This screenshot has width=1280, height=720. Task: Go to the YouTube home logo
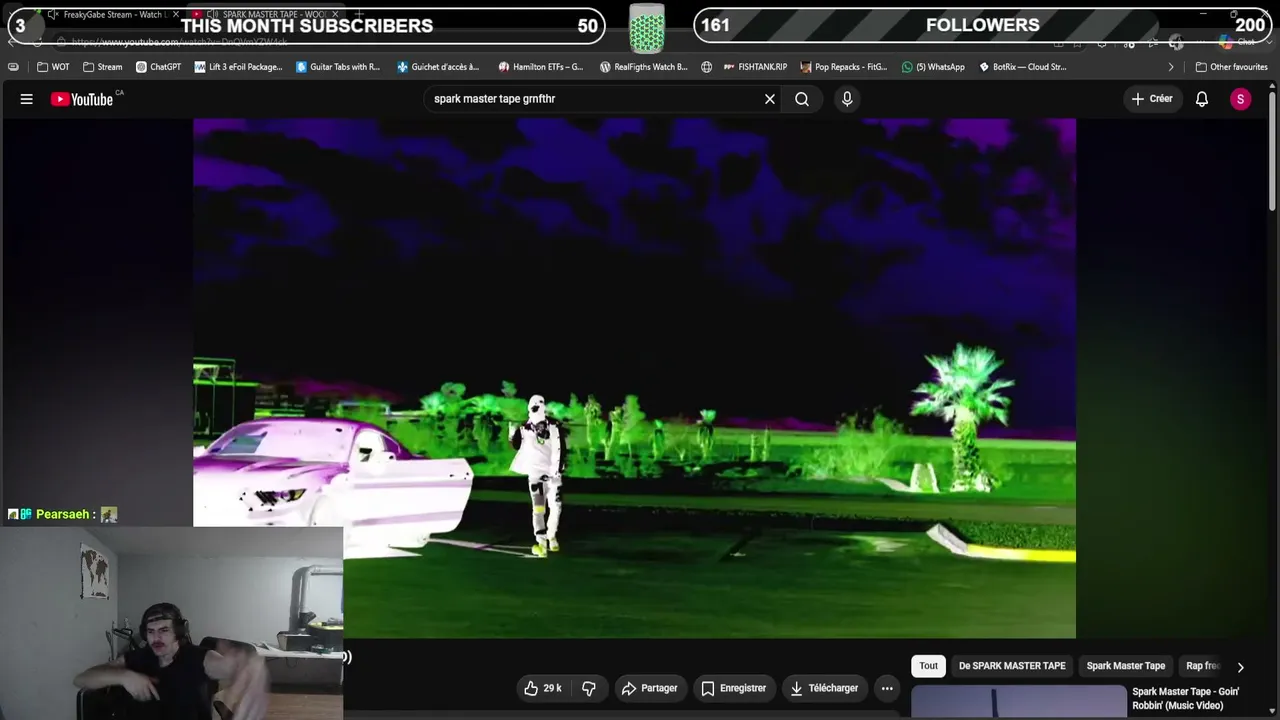pos(82,99)
